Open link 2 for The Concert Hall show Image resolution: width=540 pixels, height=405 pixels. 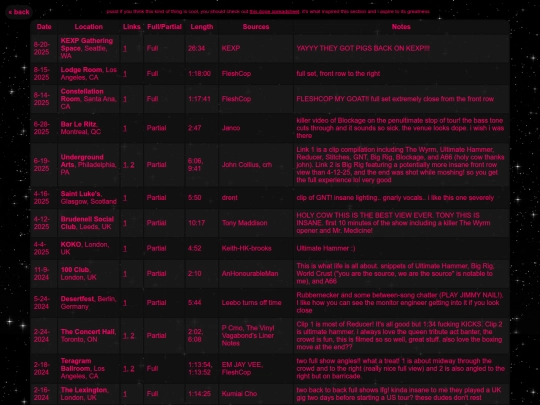tap(132, 336)
